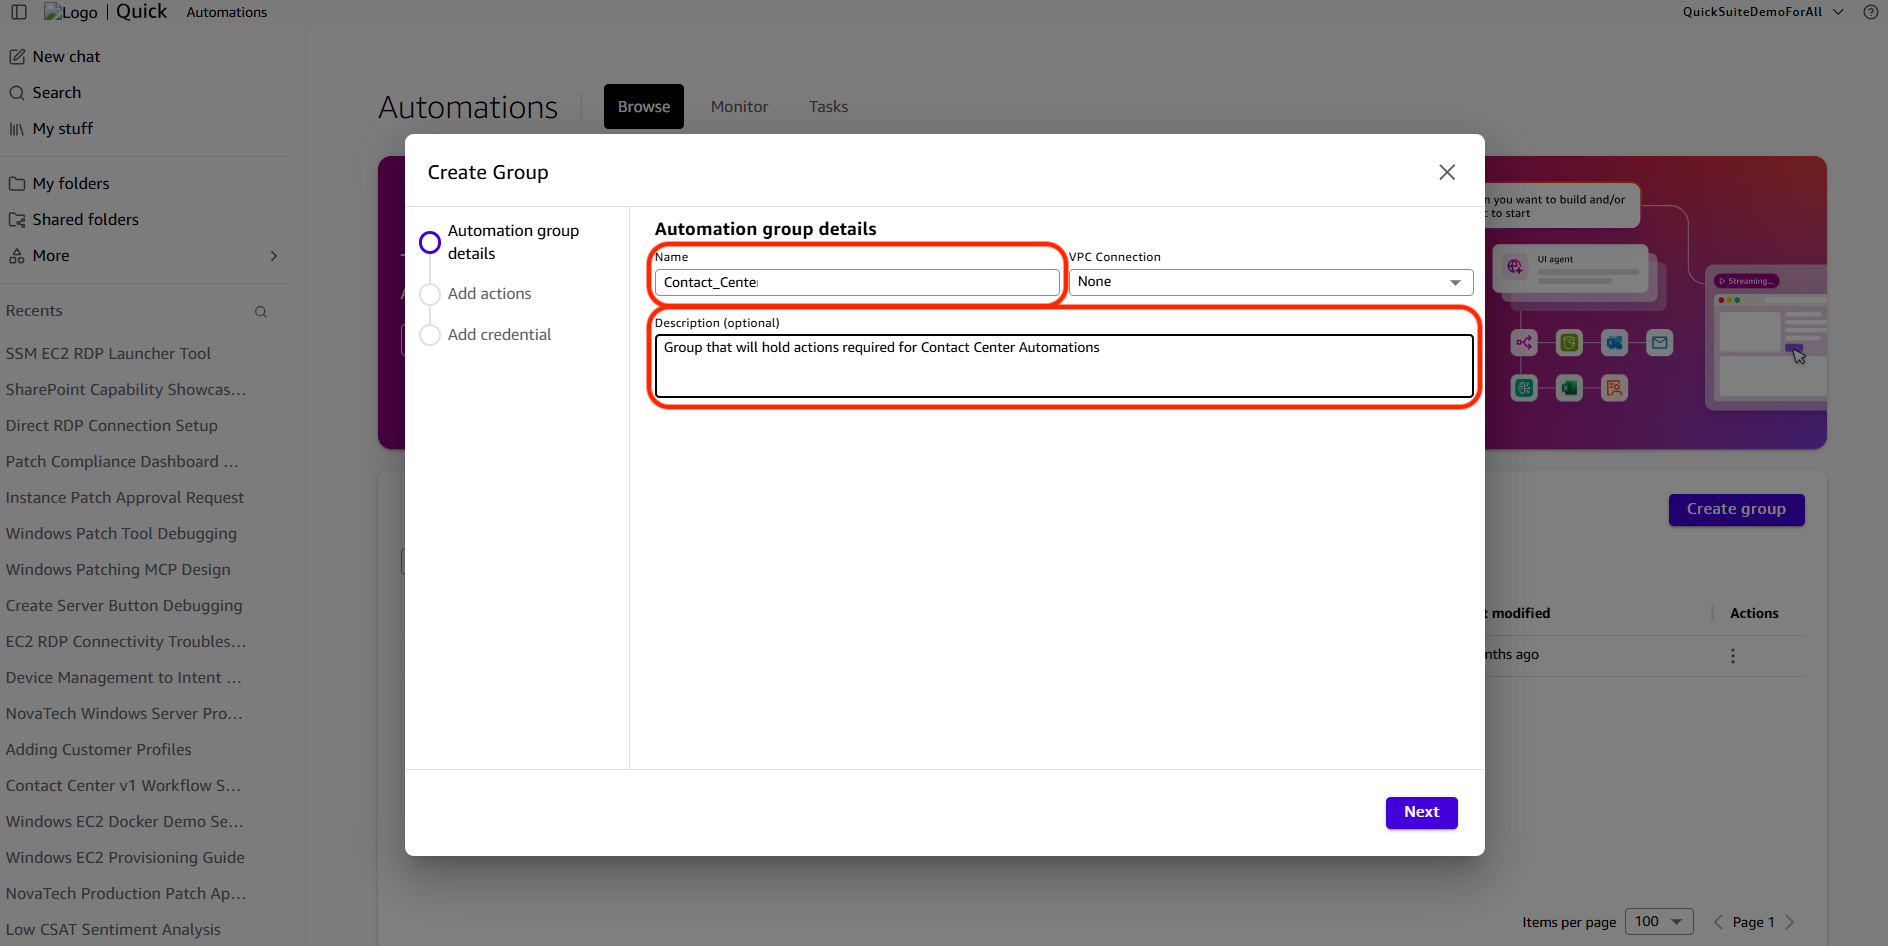Open the Items per page dropdown
This screenshot has height=946, width=1888.
click(x=1659, y=922)
